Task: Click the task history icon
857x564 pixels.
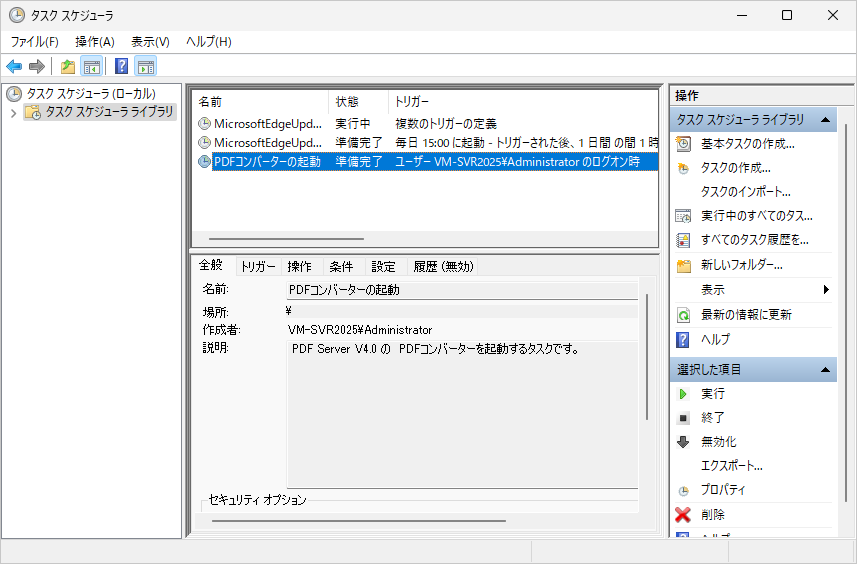Action: pos(683,240)
